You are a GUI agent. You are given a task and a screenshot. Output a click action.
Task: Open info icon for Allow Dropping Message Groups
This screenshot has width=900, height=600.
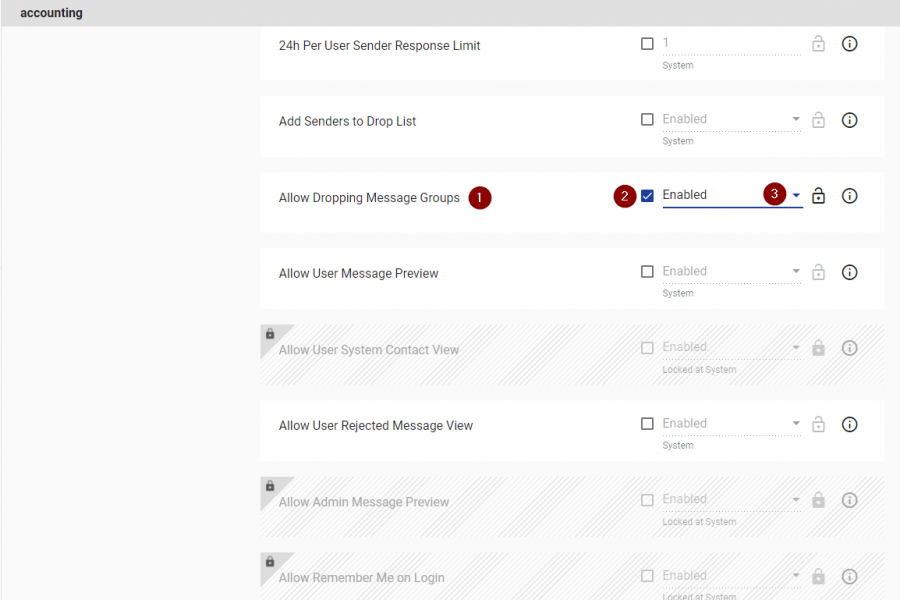[849, 196]
